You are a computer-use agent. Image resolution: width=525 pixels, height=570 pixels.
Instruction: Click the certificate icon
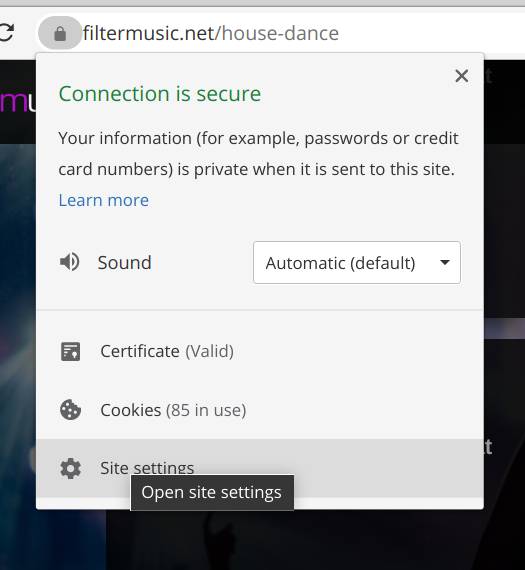(x=71, y=352)
